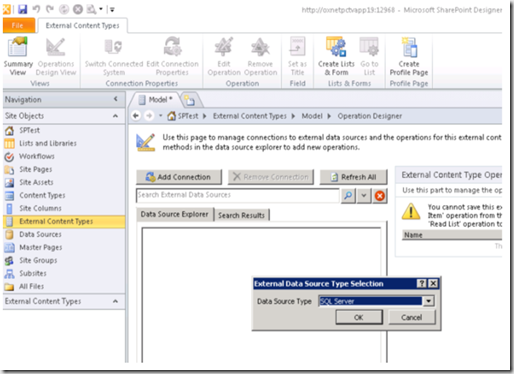Click the help question mark in dialog

click(x=422, y=283)
